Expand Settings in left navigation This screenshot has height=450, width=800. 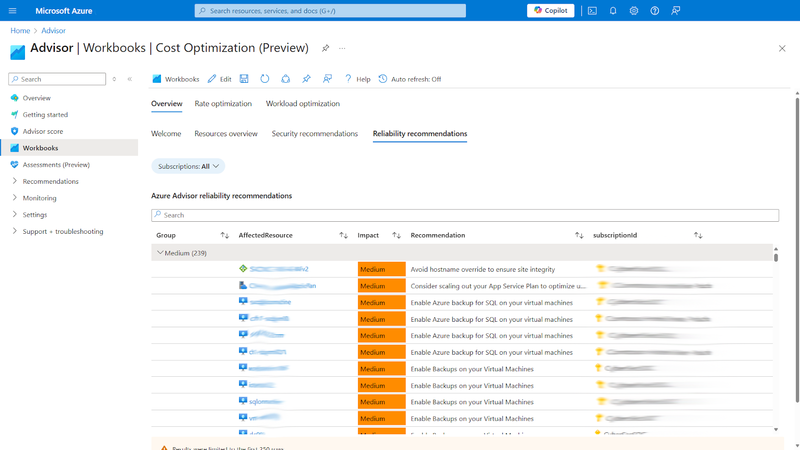pyautogui.click(x=14, y=215)
